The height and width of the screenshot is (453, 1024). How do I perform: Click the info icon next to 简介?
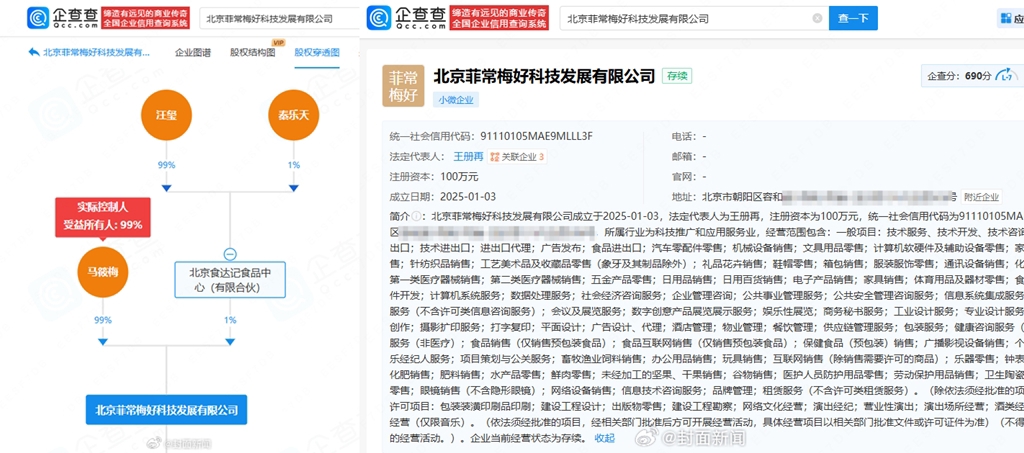click(416, 215)
